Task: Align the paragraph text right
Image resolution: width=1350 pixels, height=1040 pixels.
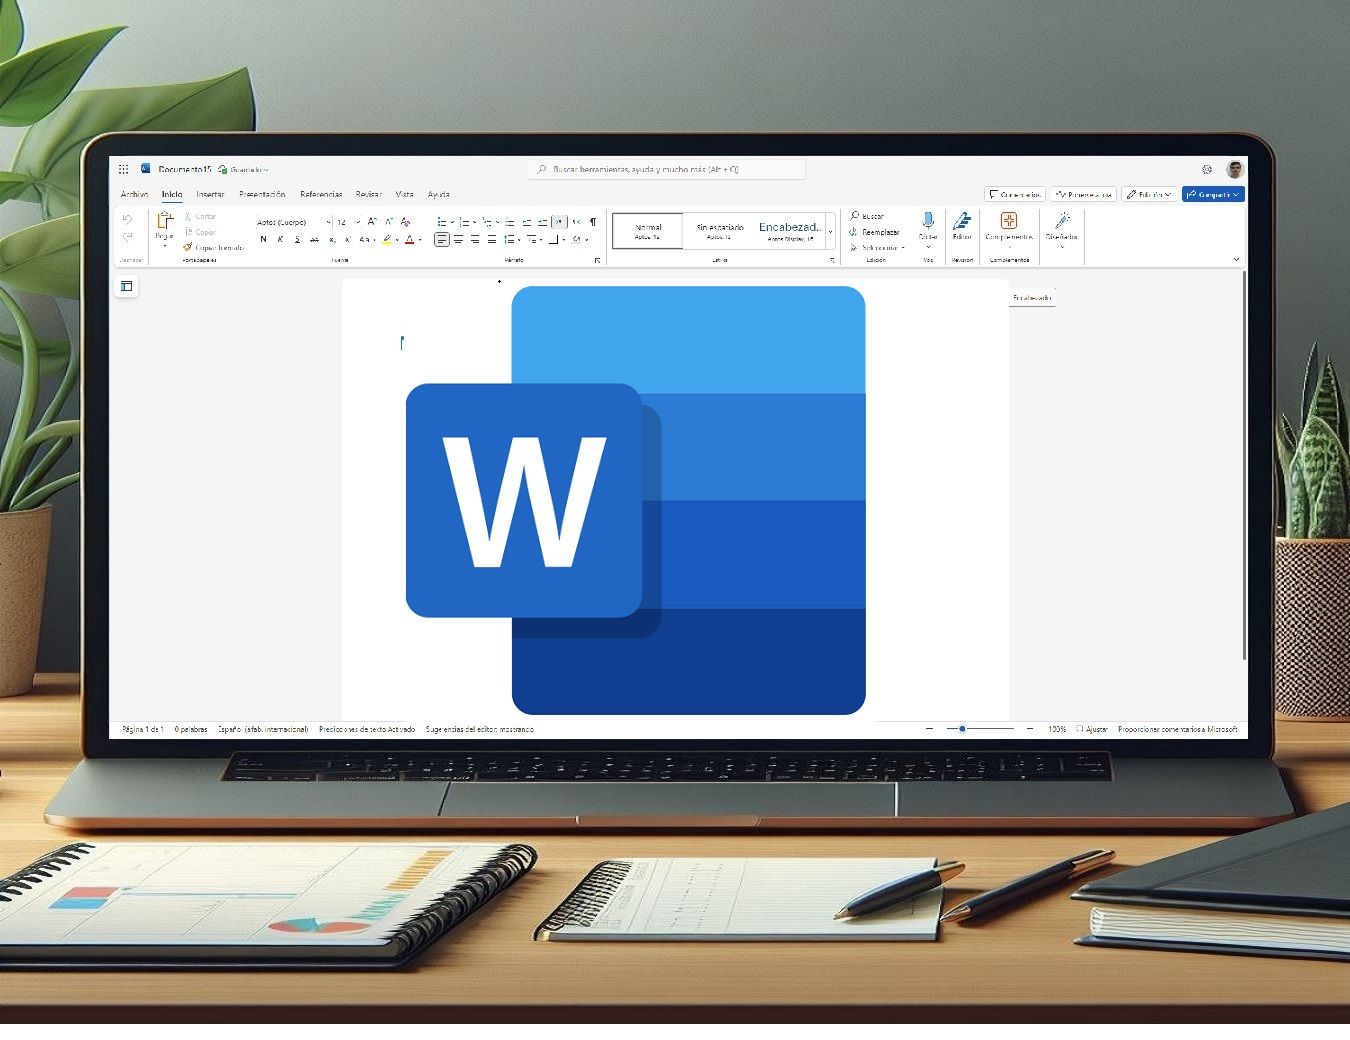Action: pos(475,240)
